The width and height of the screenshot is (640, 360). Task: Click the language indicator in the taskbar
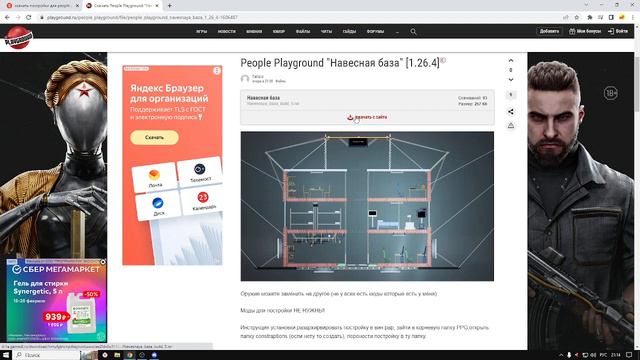point(603,355)
